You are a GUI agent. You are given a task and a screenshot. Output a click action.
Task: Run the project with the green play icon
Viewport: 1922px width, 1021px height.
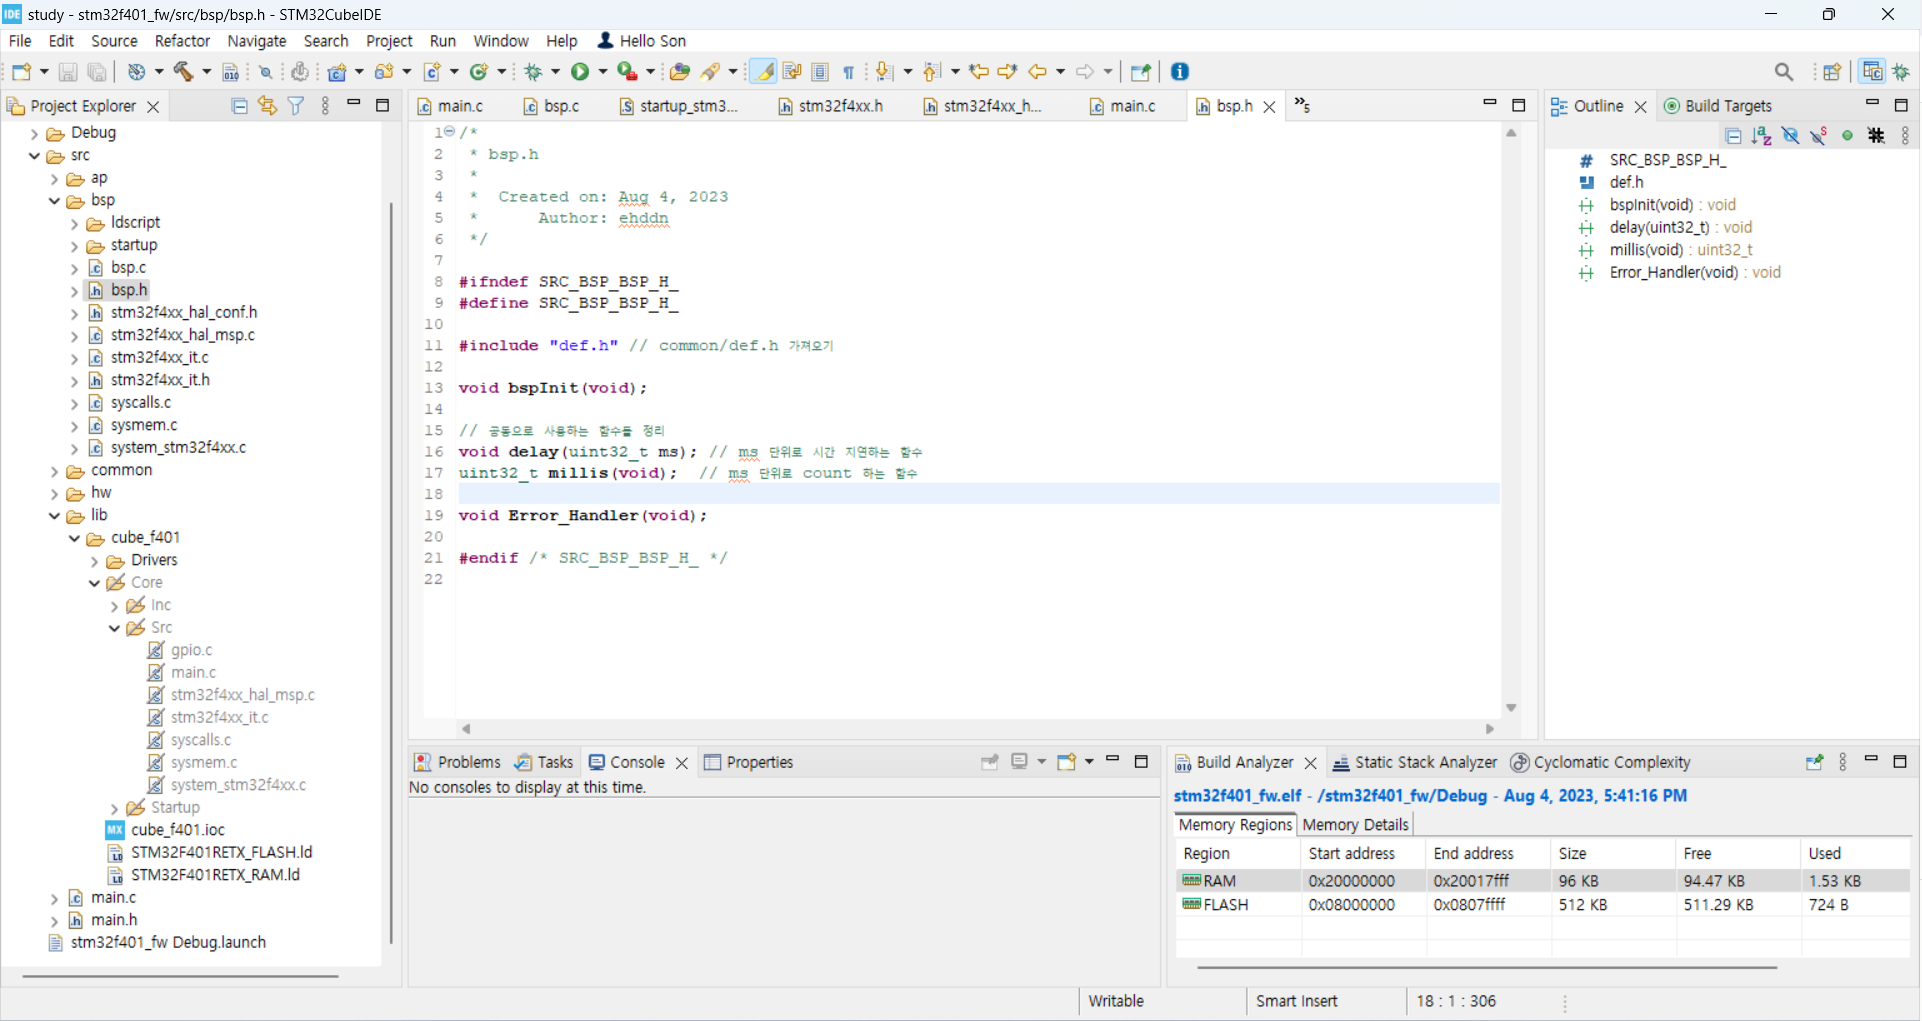pyautogui.click(x=580, y=71)
